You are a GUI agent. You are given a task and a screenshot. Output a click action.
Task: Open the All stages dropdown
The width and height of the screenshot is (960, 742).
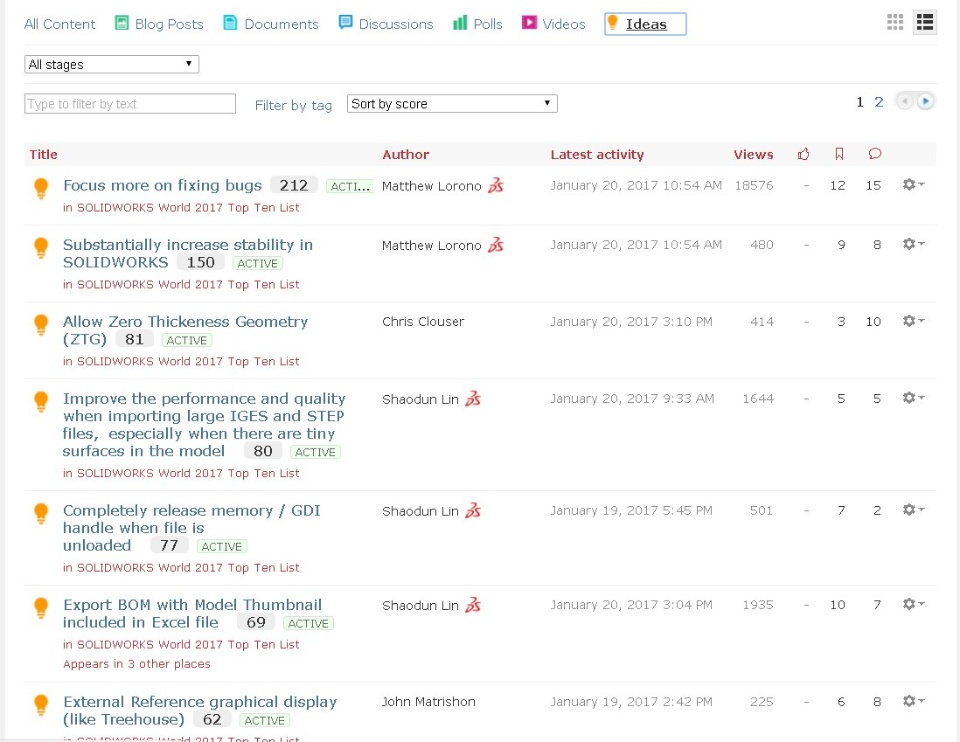point(111,64)
